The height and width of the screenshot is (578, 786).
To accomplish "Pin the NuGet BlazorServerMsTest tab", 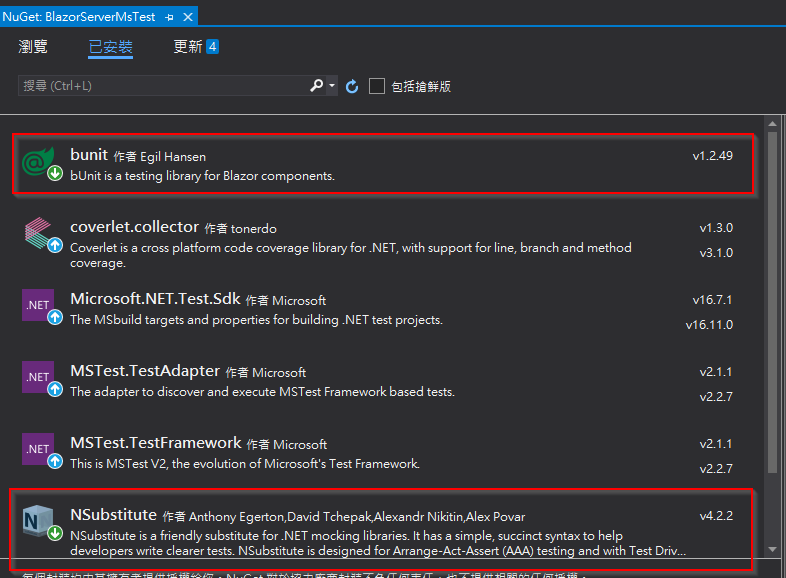I will pos(169,17).
